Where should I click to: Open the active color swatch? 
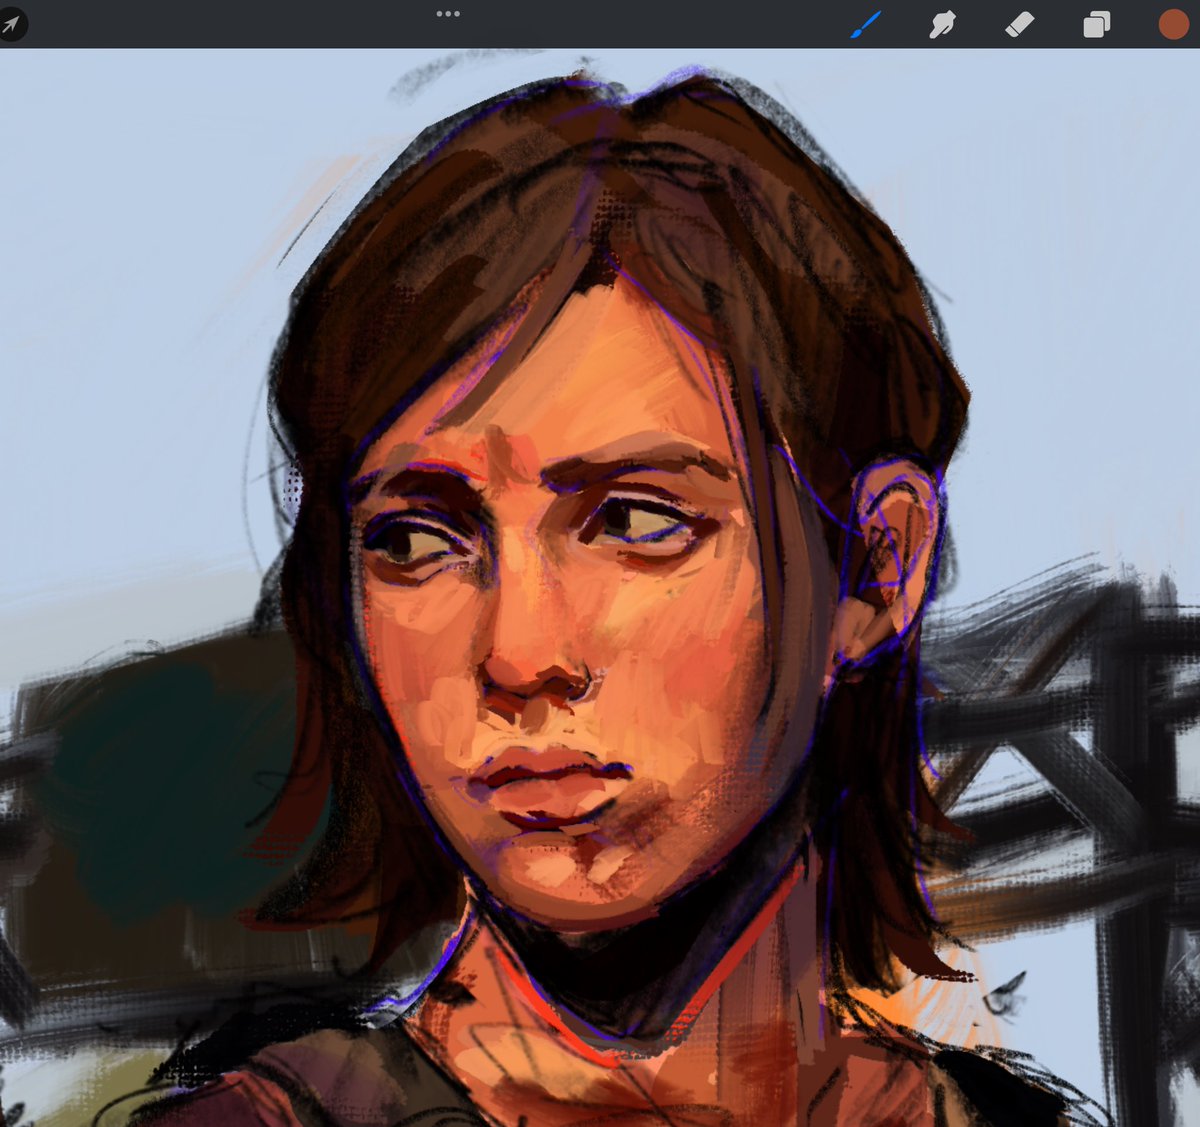coord(1173,24)
